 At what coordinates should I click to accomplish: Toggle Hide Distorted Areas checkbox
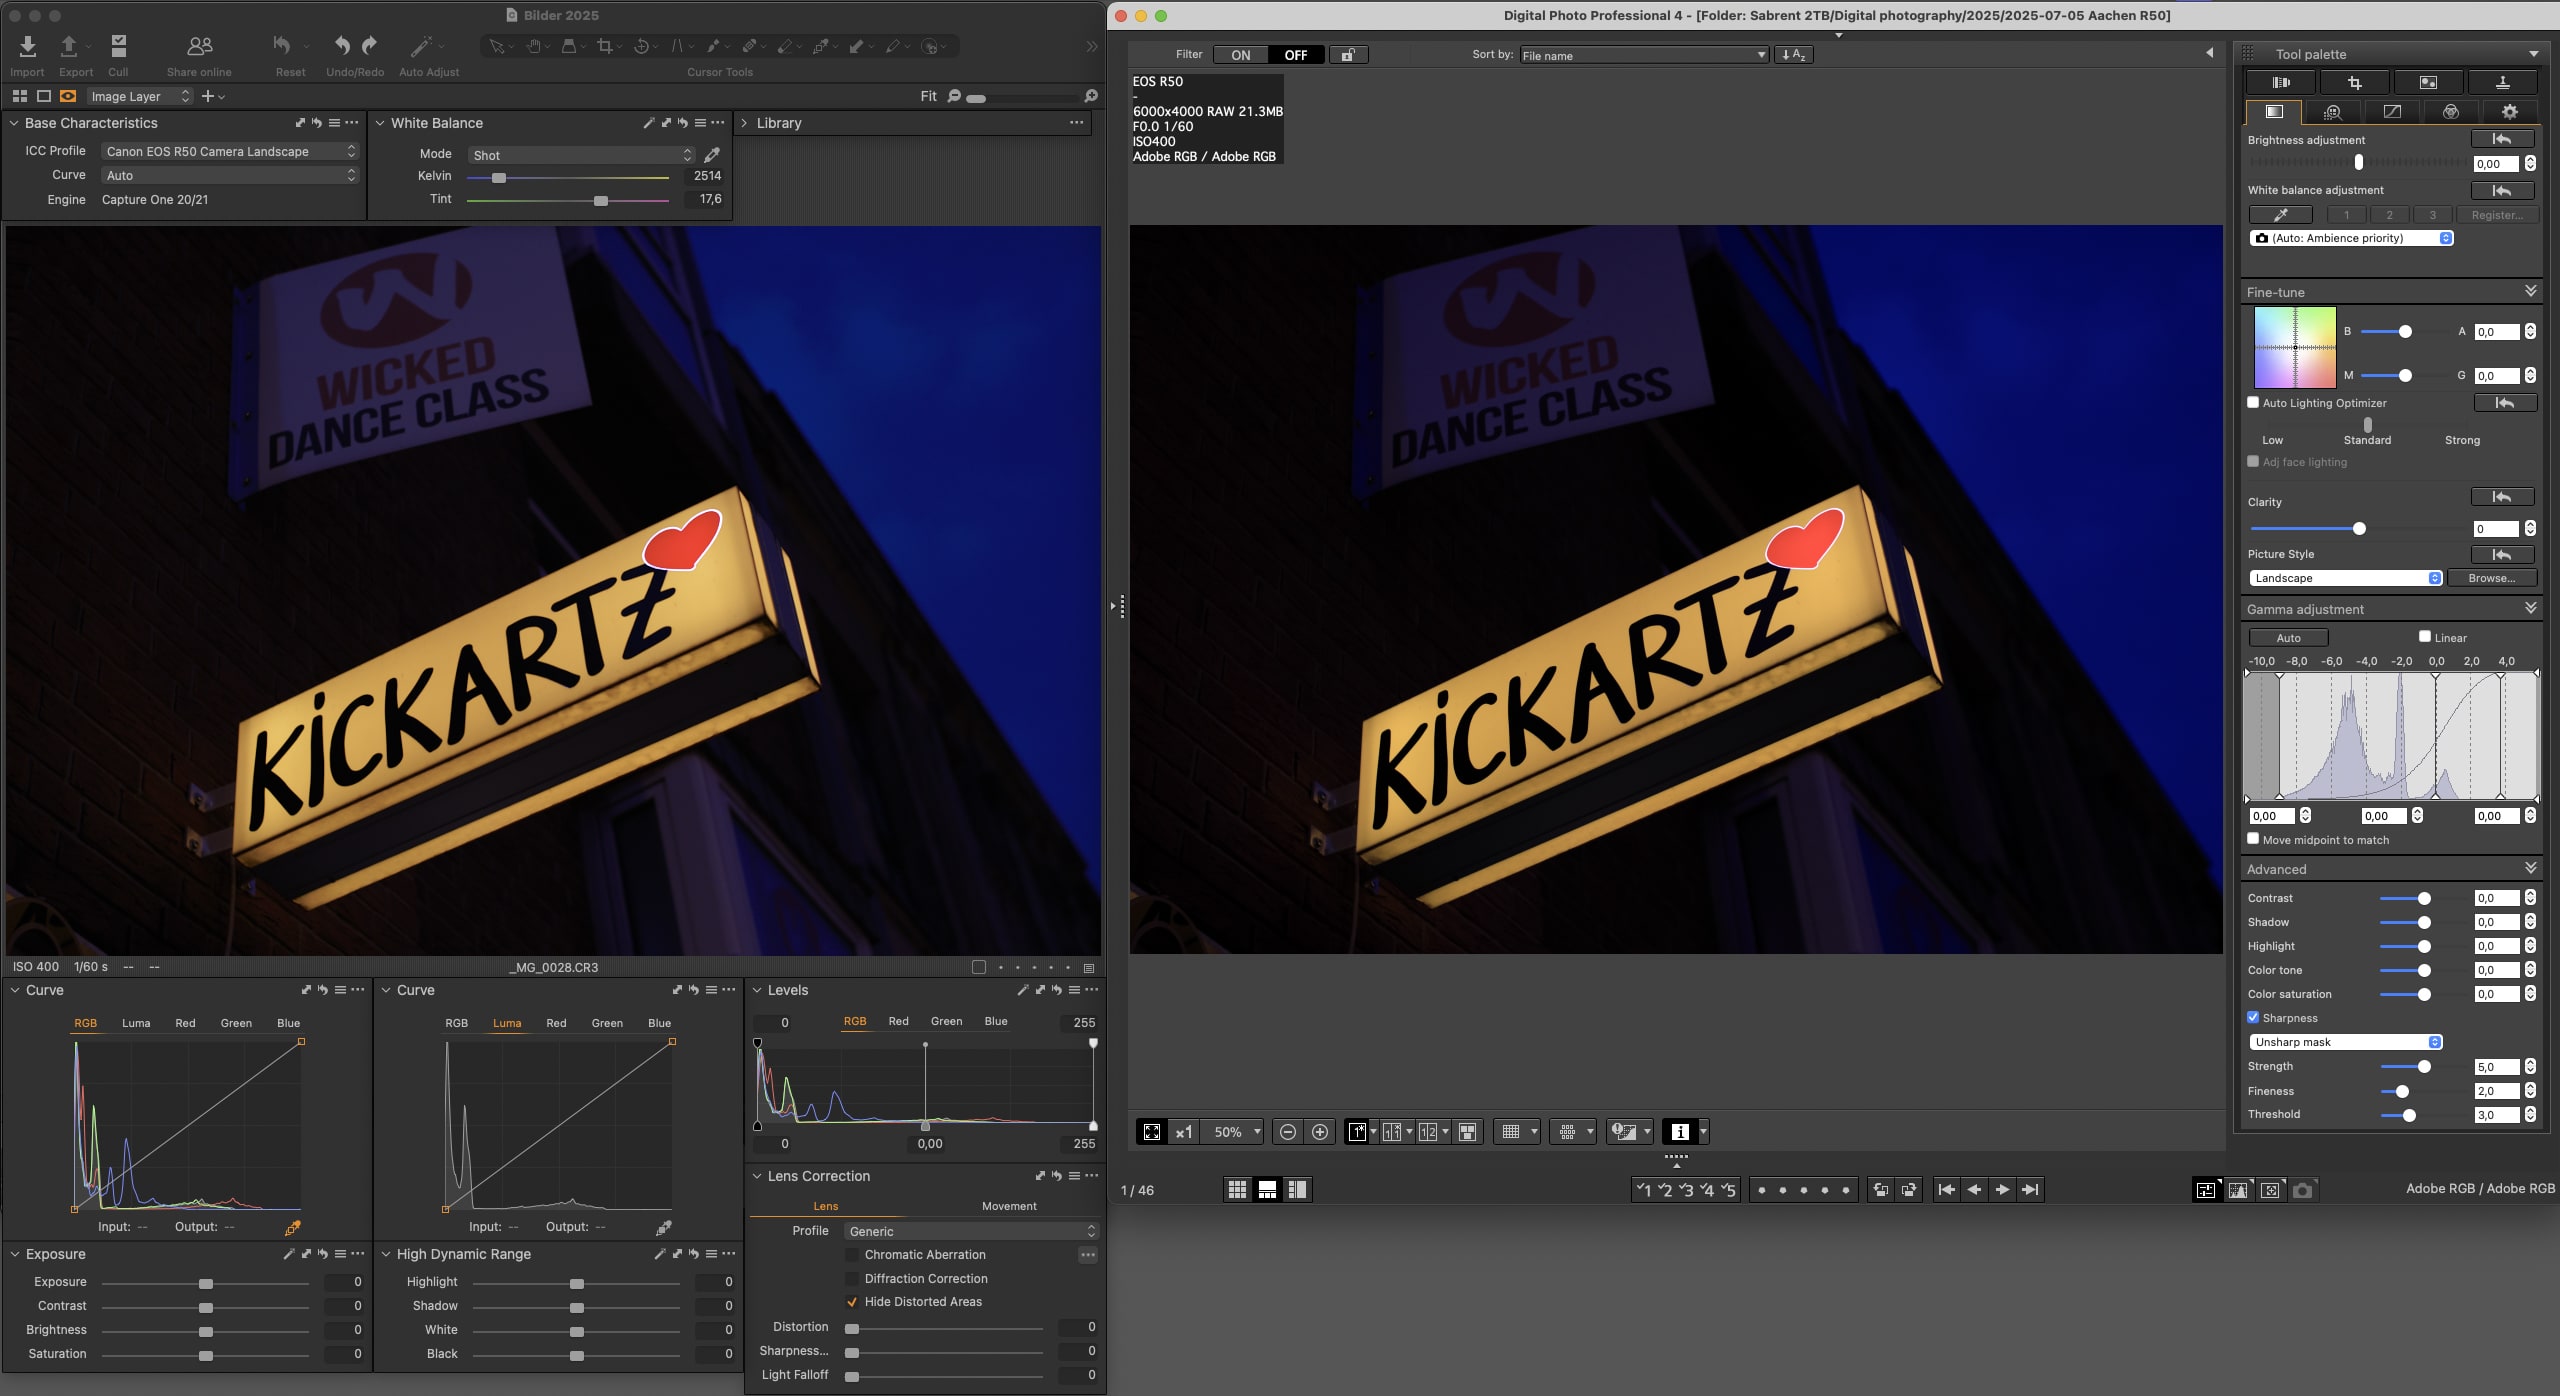tap(852, 1302)
